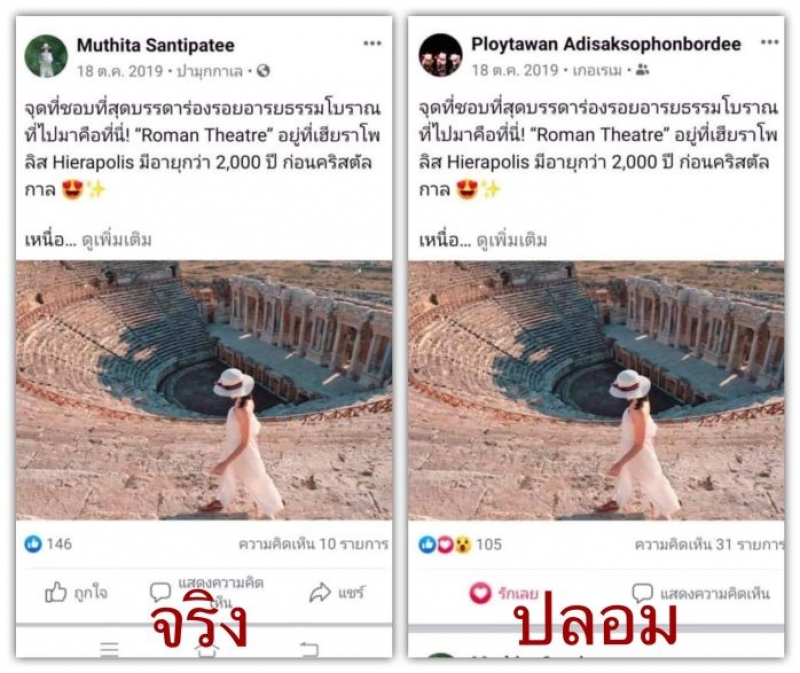Screen dimensions: 800x673
Task: Open Muthita Santipatee's profile picture
Action: pyautogui.click(x=46, y=56)
